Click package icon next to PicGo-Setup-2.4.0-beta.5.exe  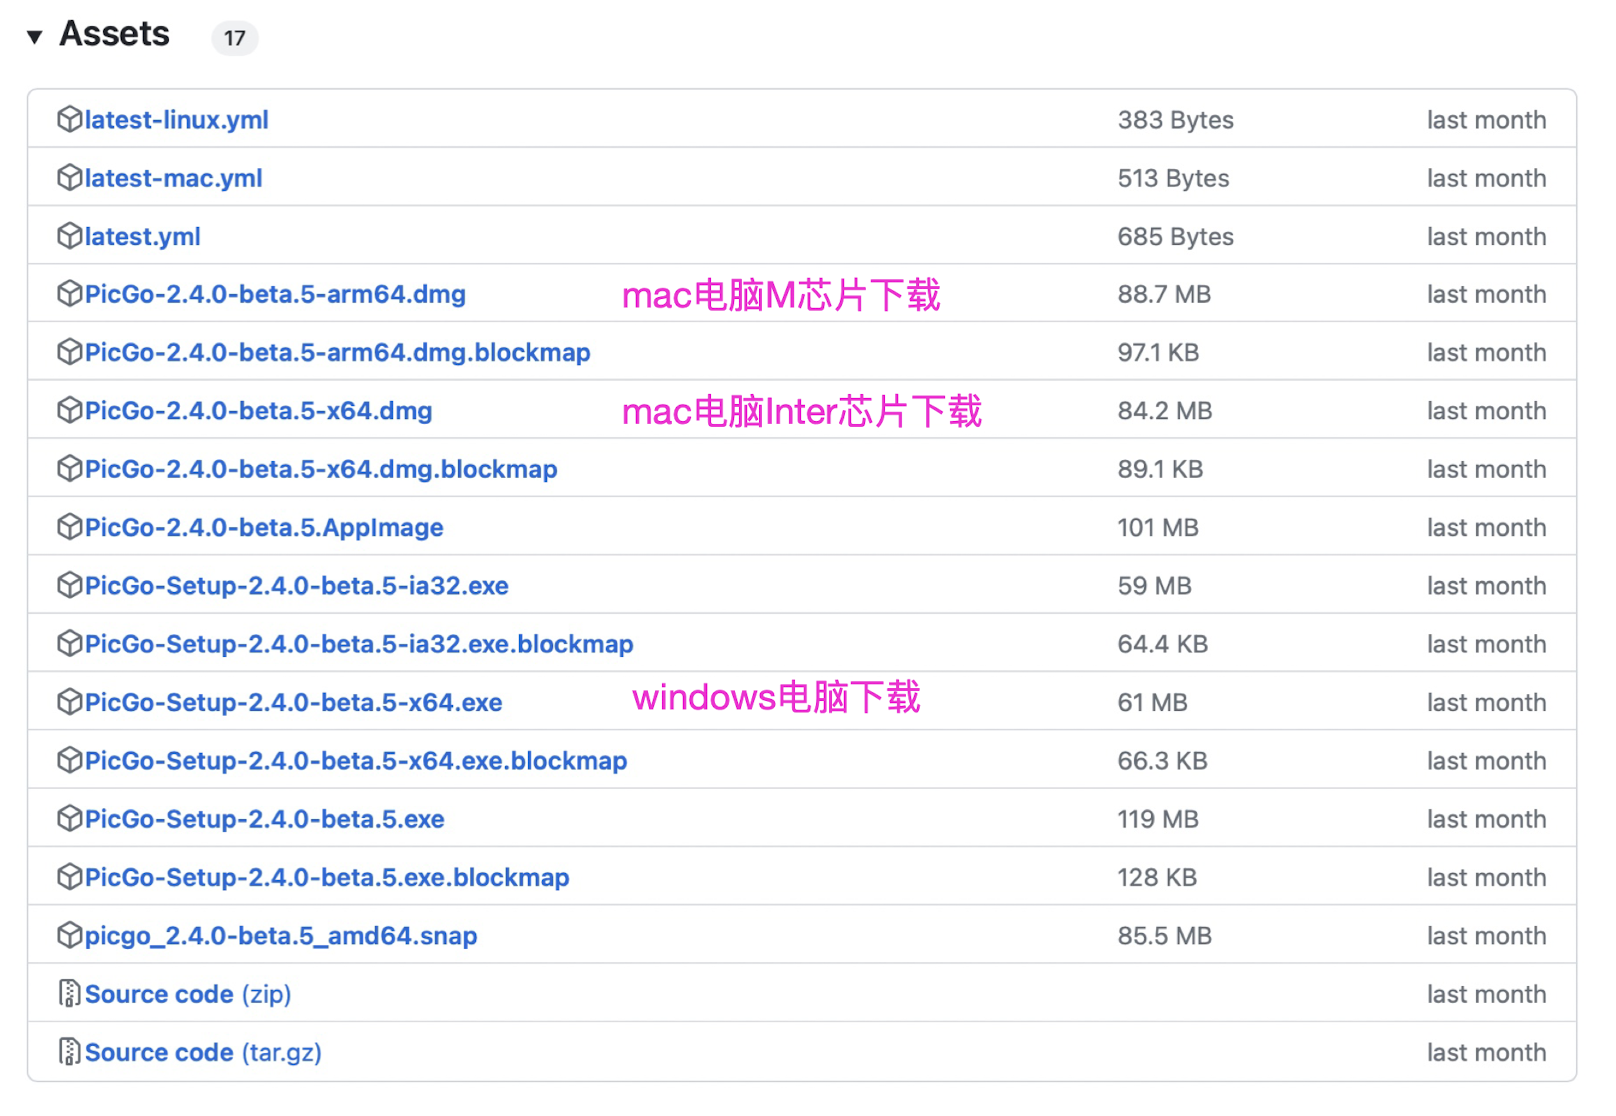[69, 819]
